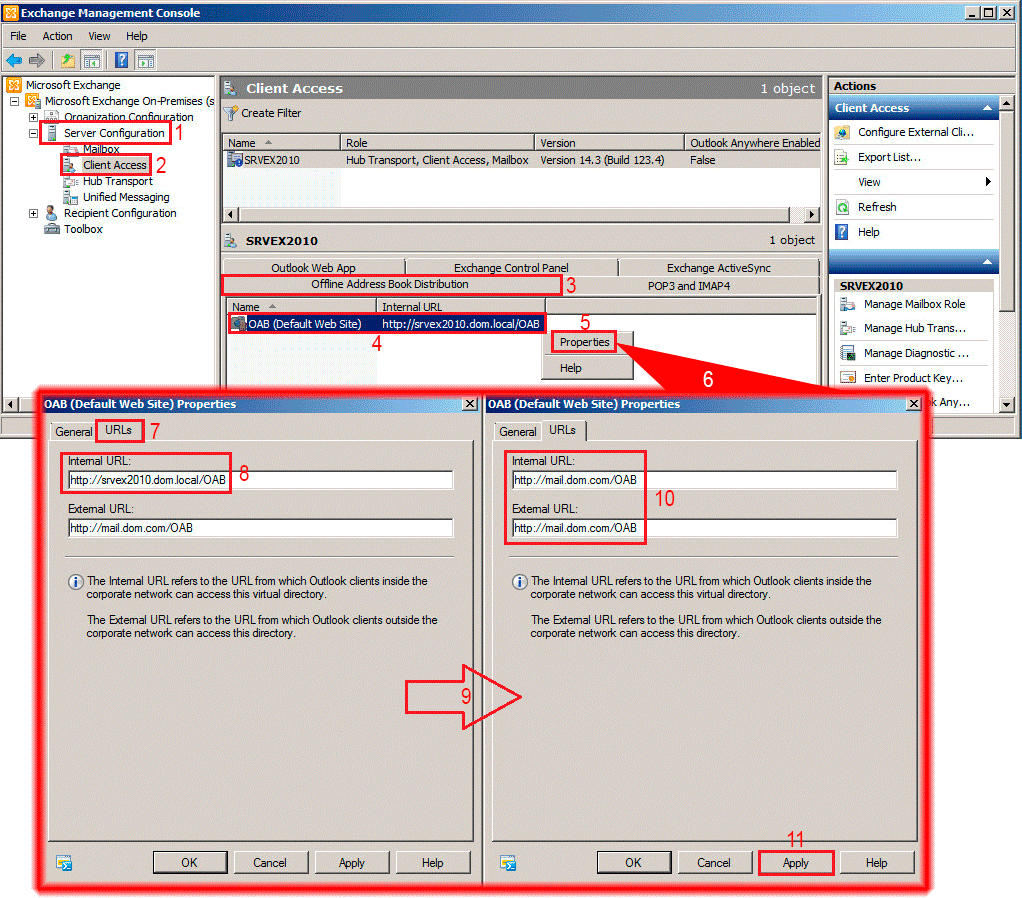Open the Action menu
Viewport: 1022px width, 898px height.
(x=57, y=36)
